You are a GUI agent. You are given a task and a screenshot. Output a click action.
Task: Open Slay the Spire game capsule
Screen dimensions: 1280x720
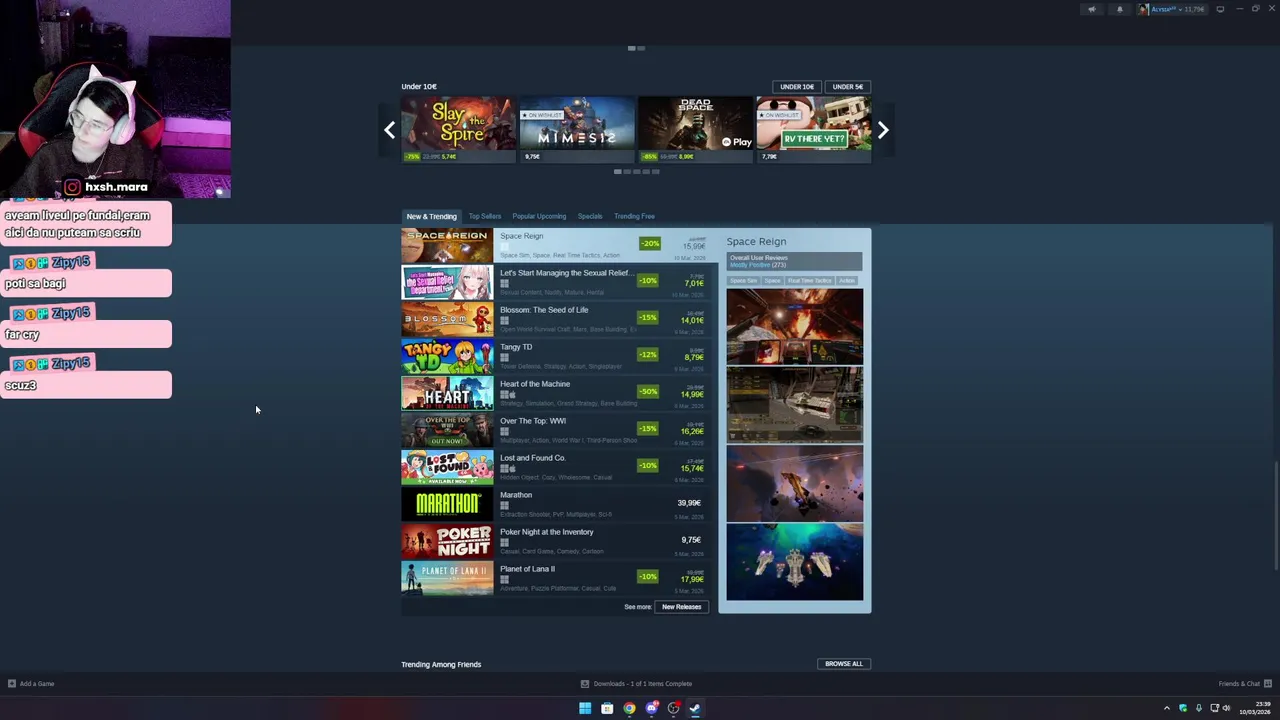(x=458, y=129)
